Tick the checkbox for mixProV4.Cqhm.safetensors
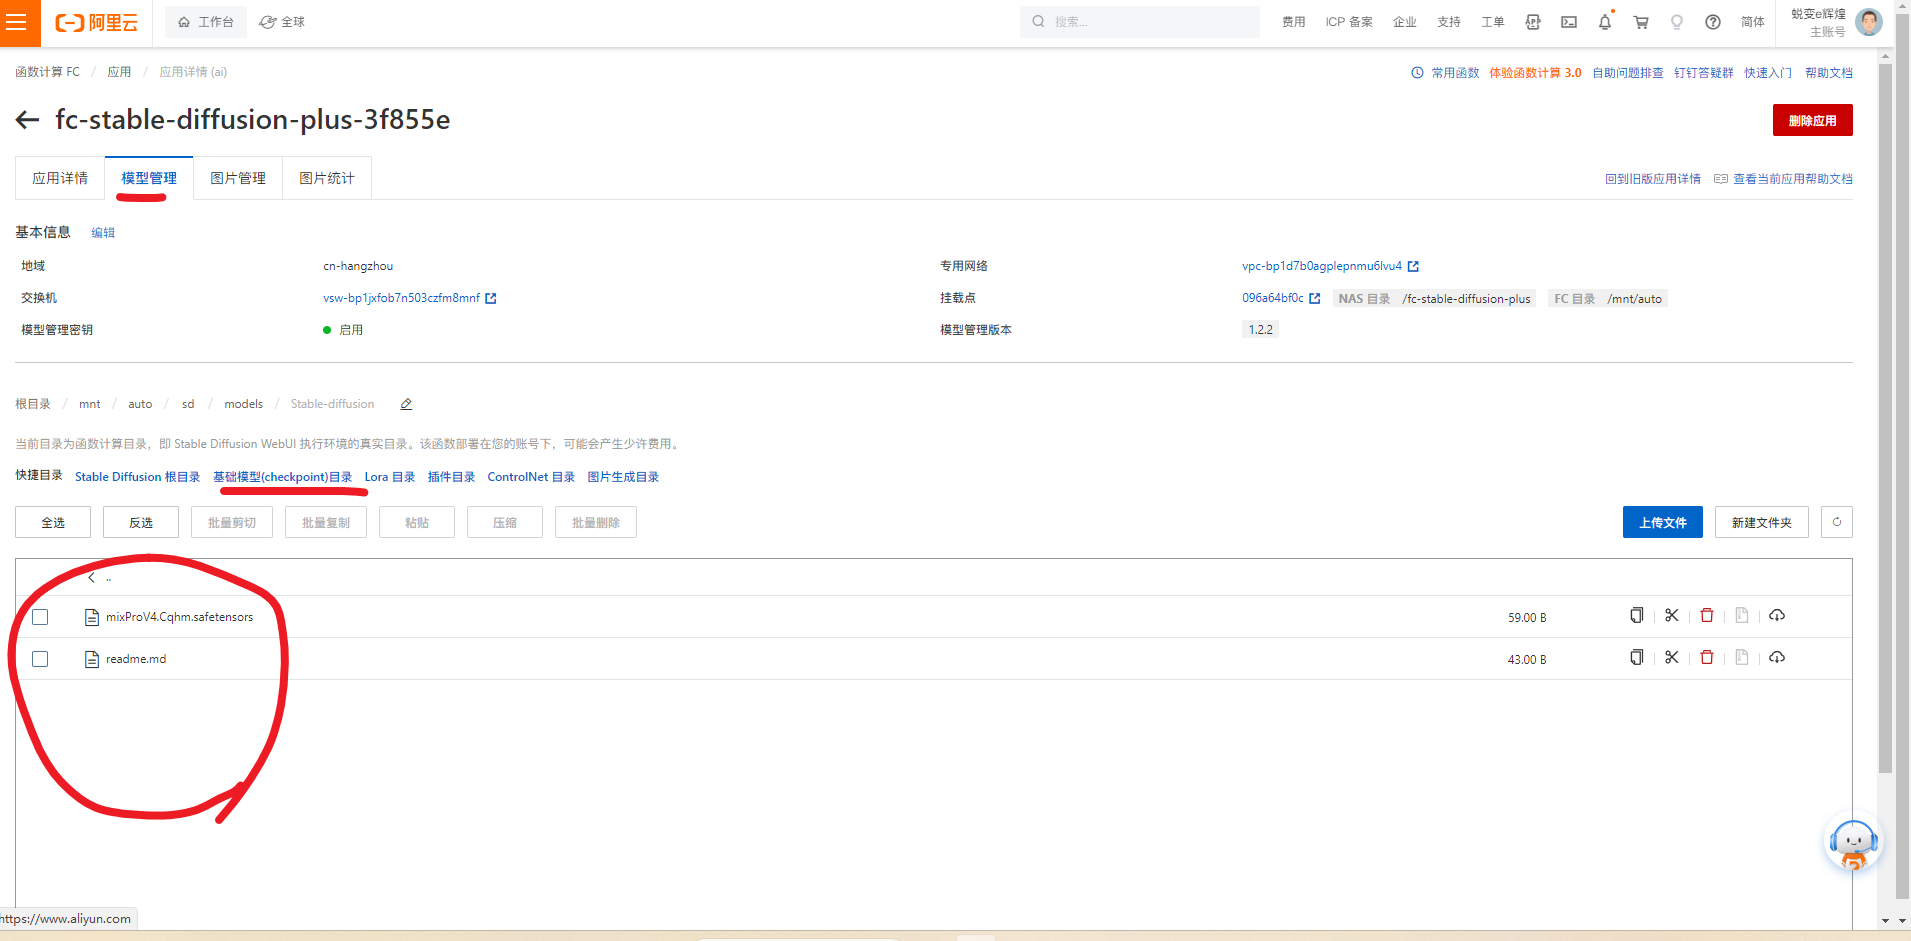The image size is (1911, 941). coord(40,617)
